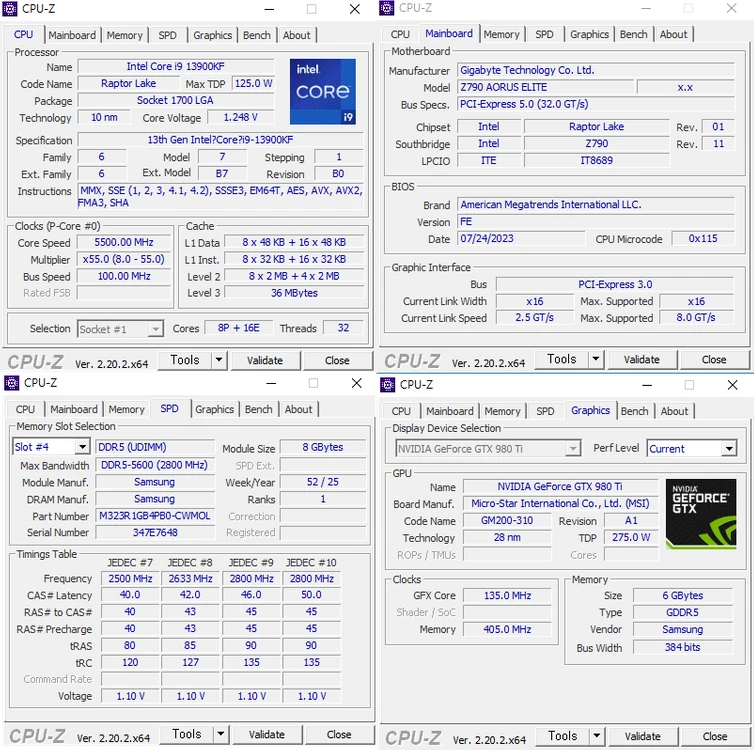Open the Bench tab in the Mainboard window
The image size is (754, 750).
633,35
